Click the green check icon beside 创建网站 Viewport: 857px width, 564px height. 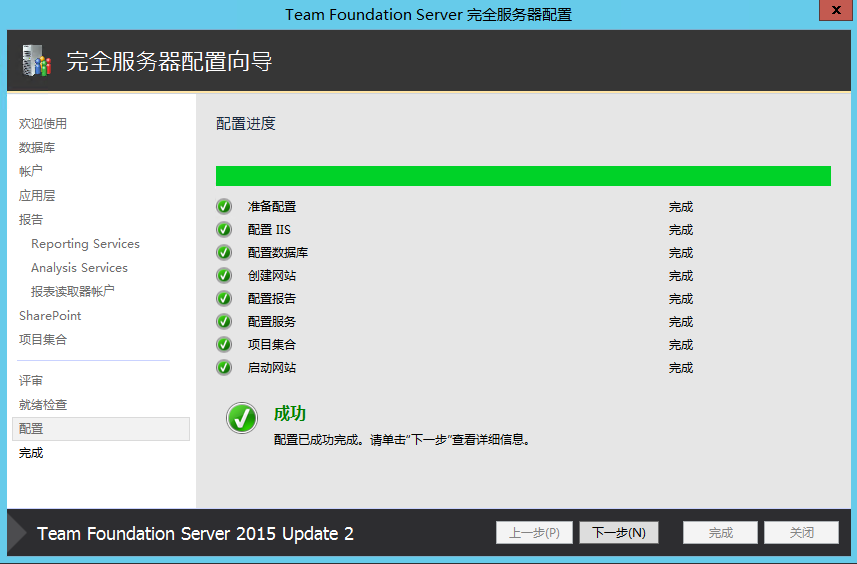click(224, 275)
